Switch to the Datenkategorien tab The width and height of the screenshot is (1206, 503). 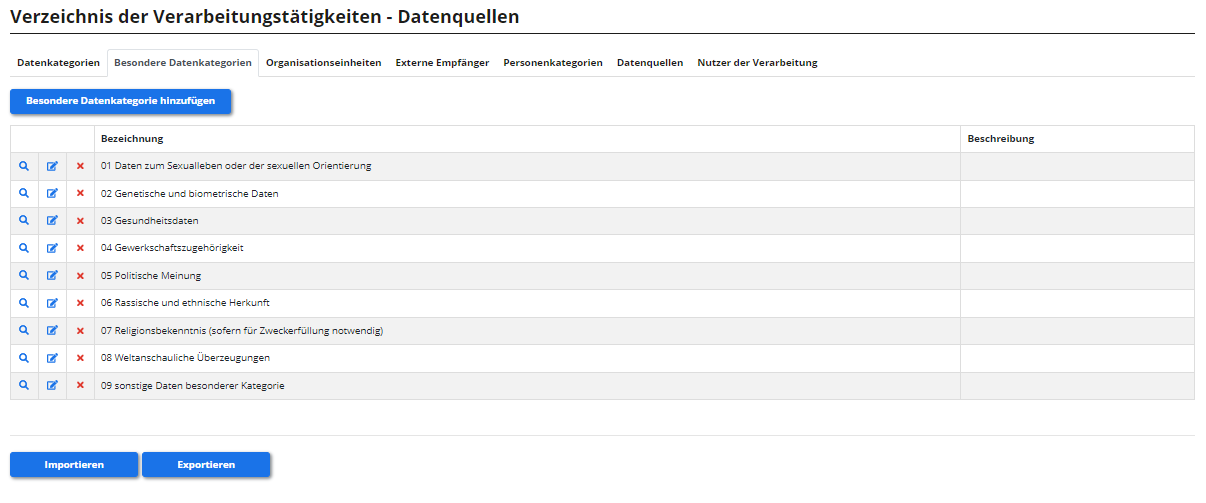(58, 62)
